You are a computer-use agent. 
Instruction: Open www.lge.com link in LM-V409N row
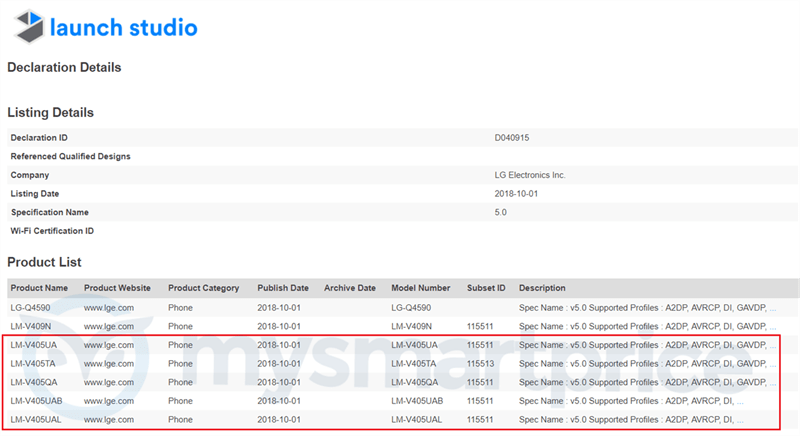[x=109, y=326]
